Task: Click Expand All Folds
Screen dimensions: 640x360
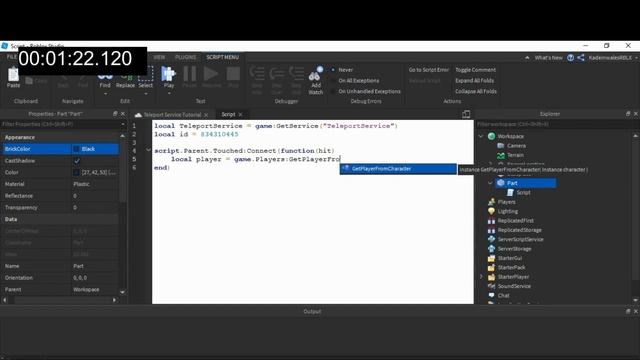Action: click(x=475, y=81)
